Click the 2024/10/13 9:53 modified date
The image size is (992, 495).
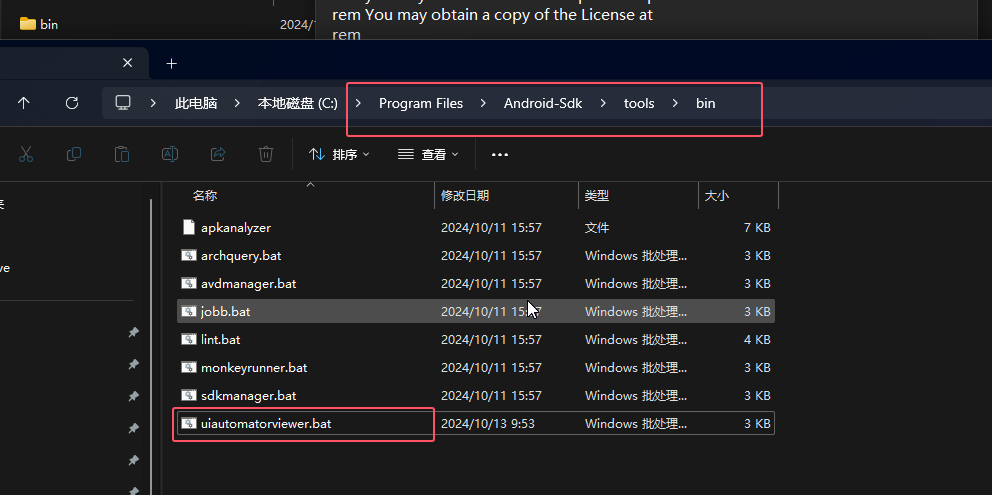click(x=488, y=423)
